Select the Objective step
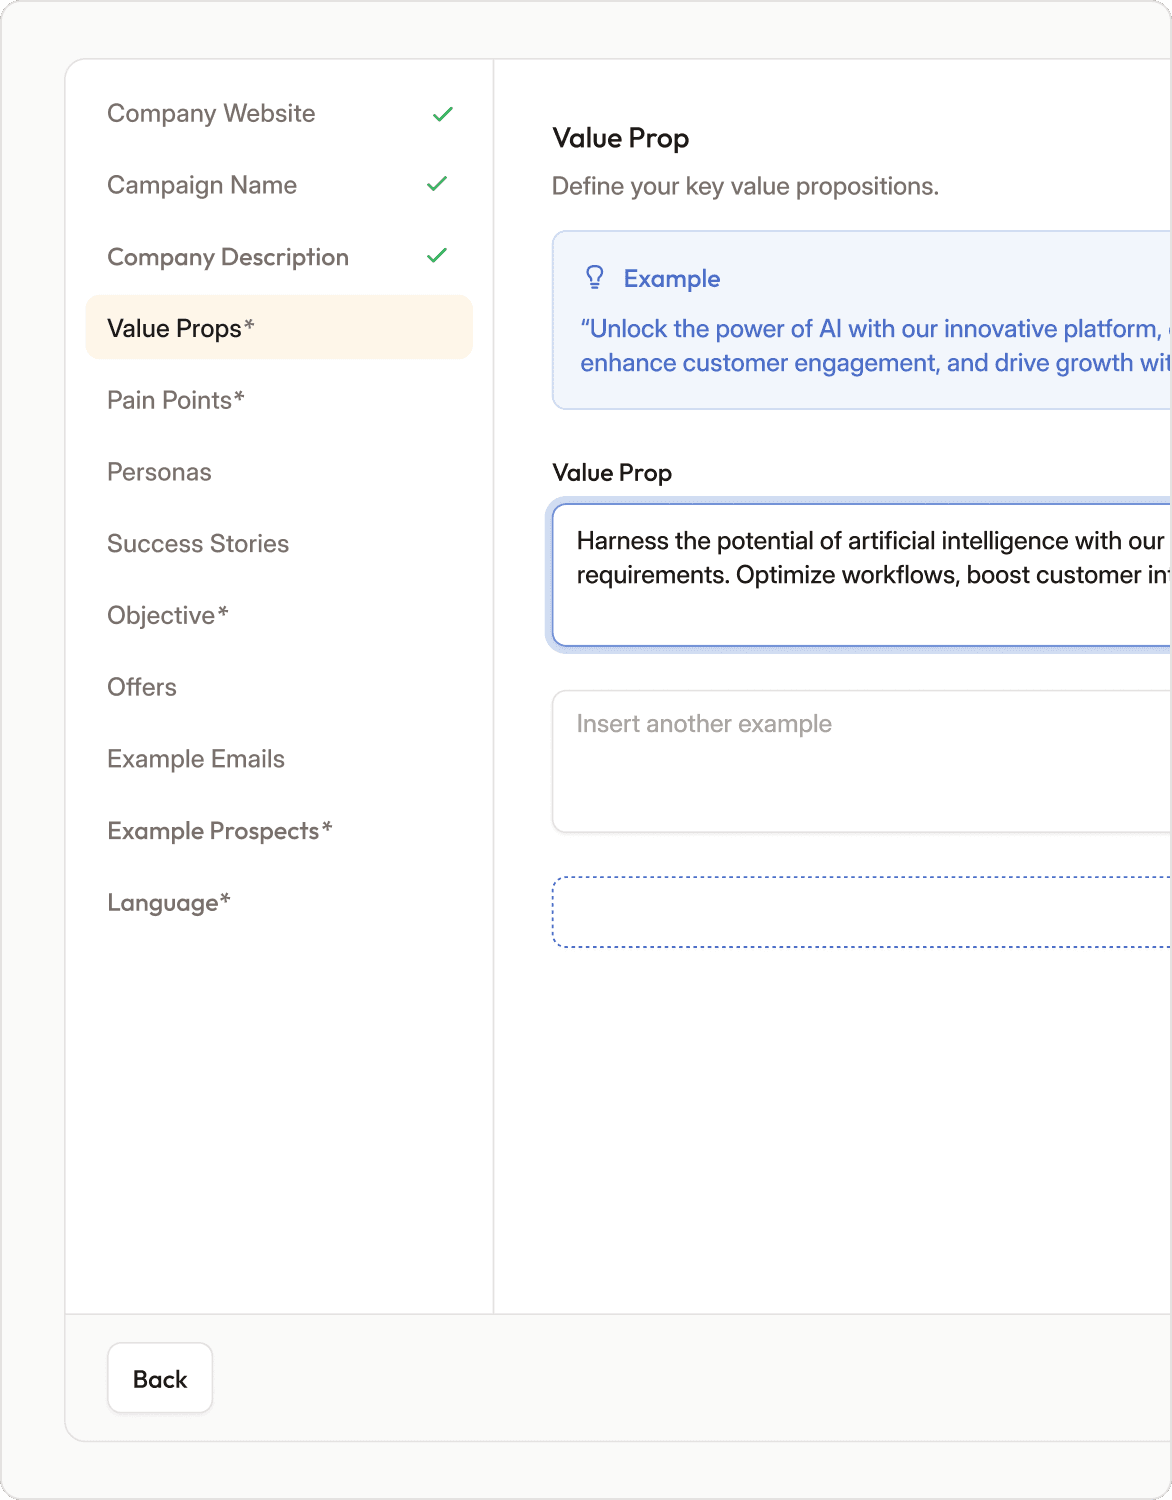The image size is (1172, 1500). coord(279,615)
